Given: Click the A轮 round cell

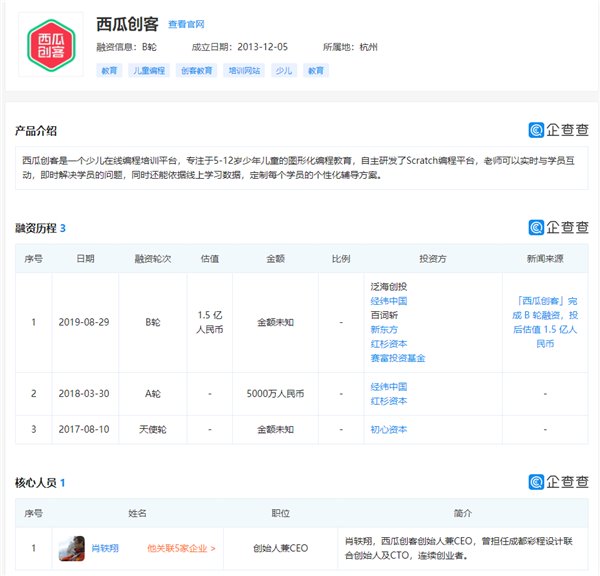Looking at the screenshot, I should [x=153, y=393].
